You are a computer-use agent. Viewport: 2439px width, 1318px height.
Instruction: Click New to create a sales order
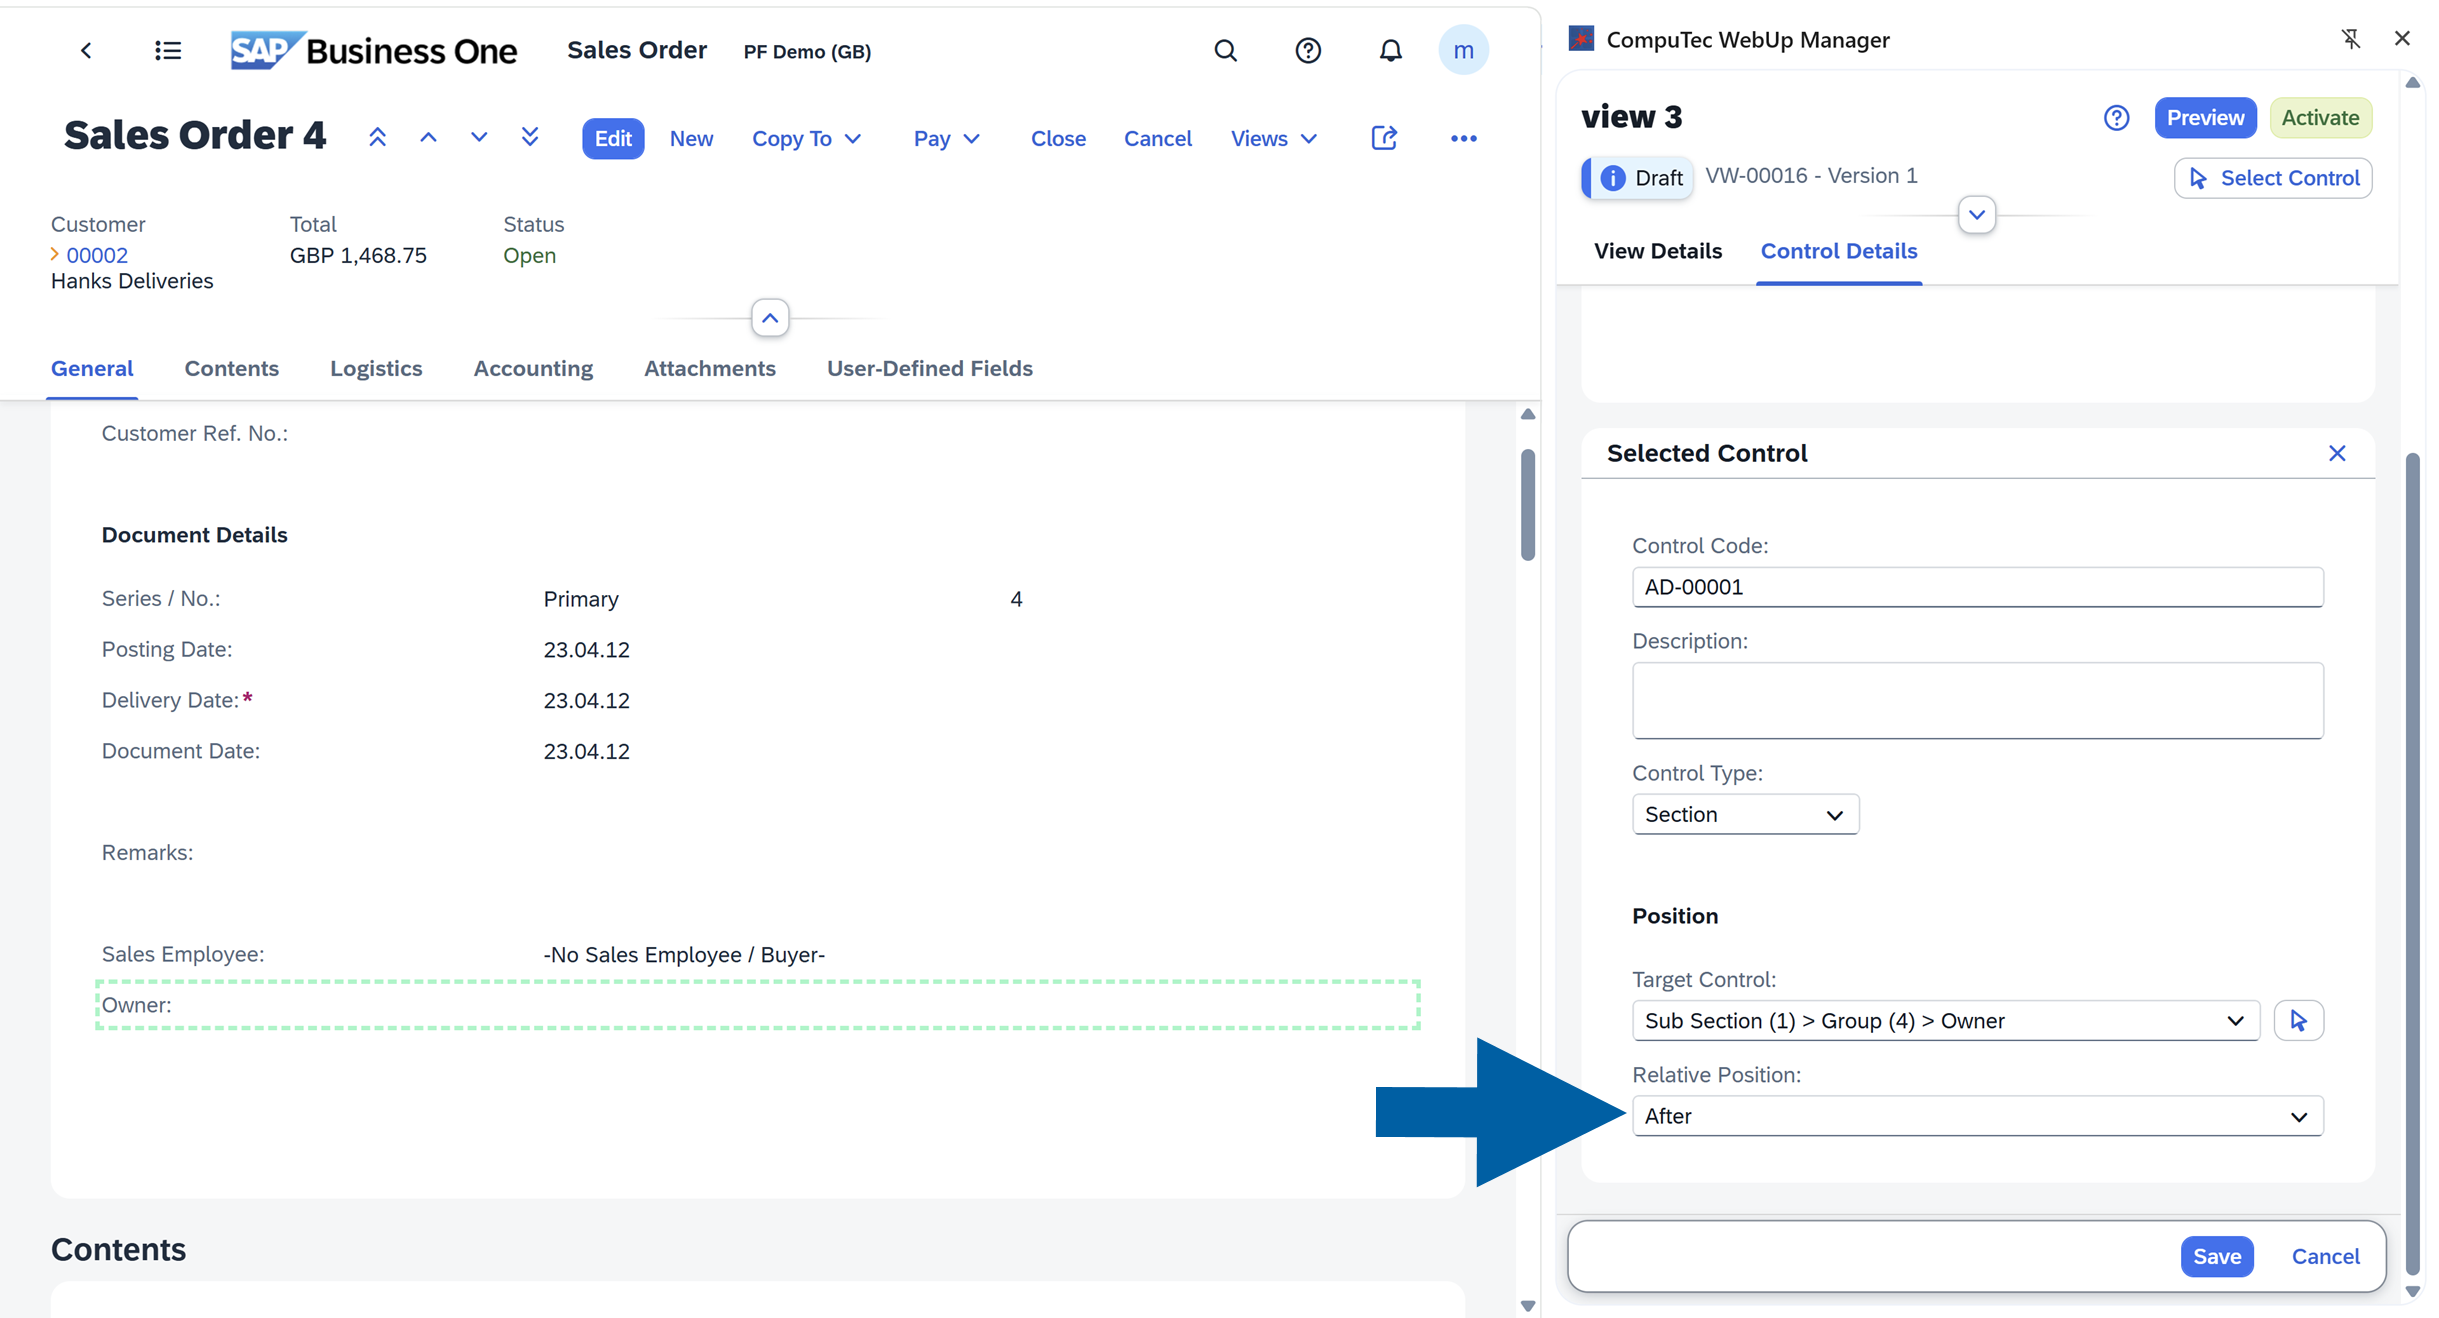[x=691, y=139]
